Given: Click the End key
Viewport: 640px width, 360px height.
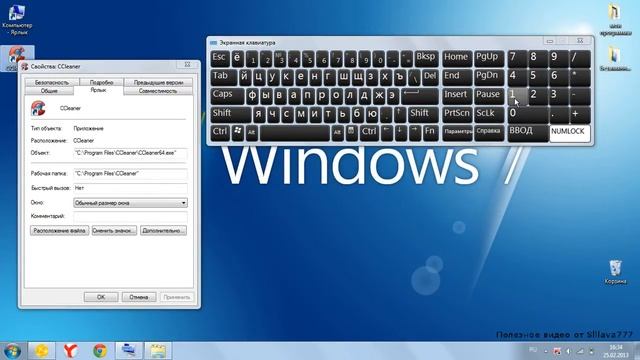Looking at the screenshot, I should click(457, 78).
